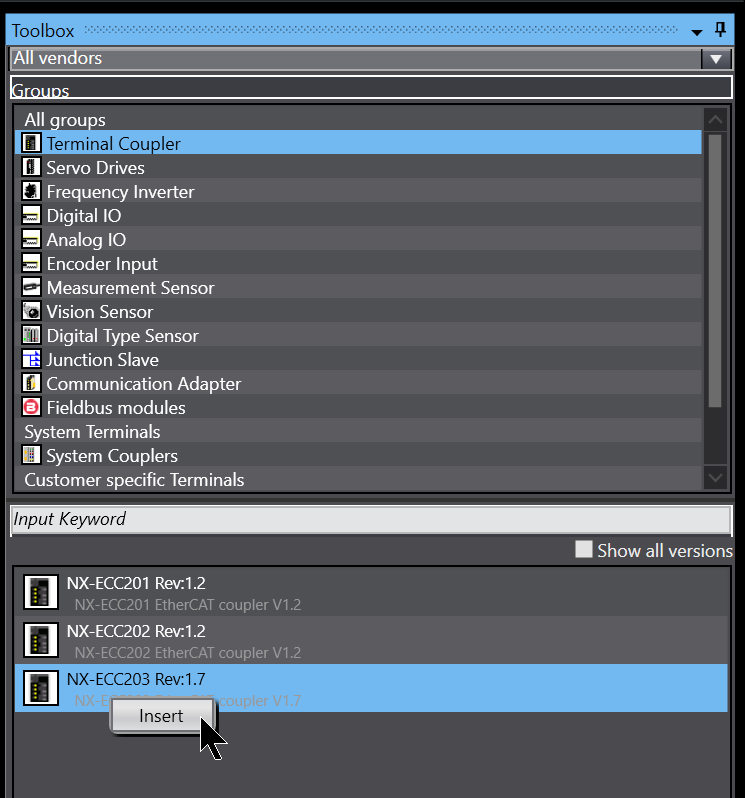
Task: Click NX-ECC201 EtherCAT coupler V1.2 description
Action: (x=188, y=605)
